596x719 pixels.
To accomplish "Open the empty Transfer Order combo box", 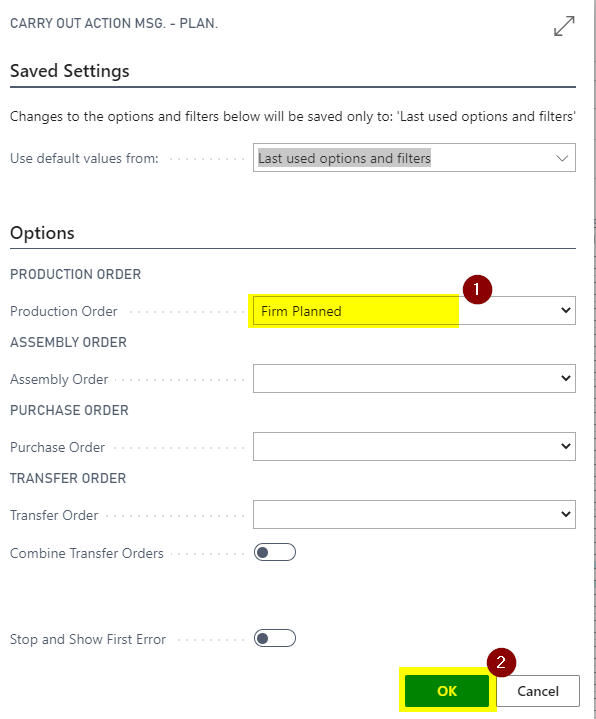I will tap(414, 514).
